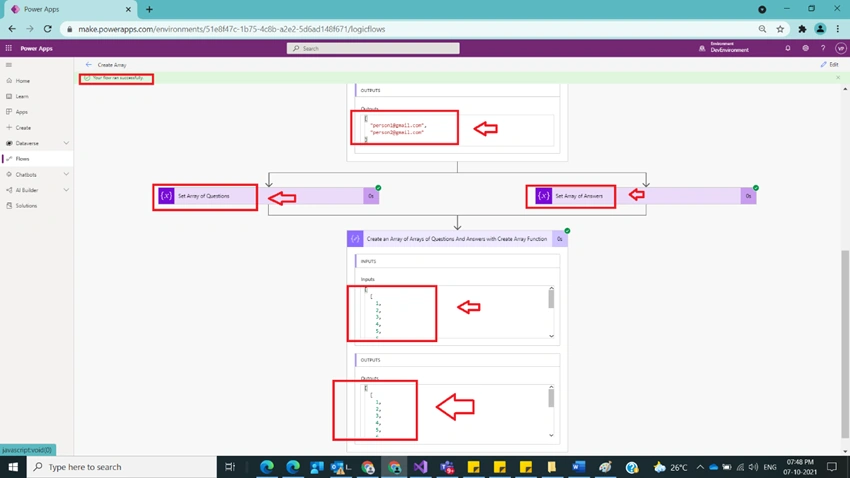Open the Windows Start menu
The image size is (850, 478).
pyautogui.click(x=13, y=467)
